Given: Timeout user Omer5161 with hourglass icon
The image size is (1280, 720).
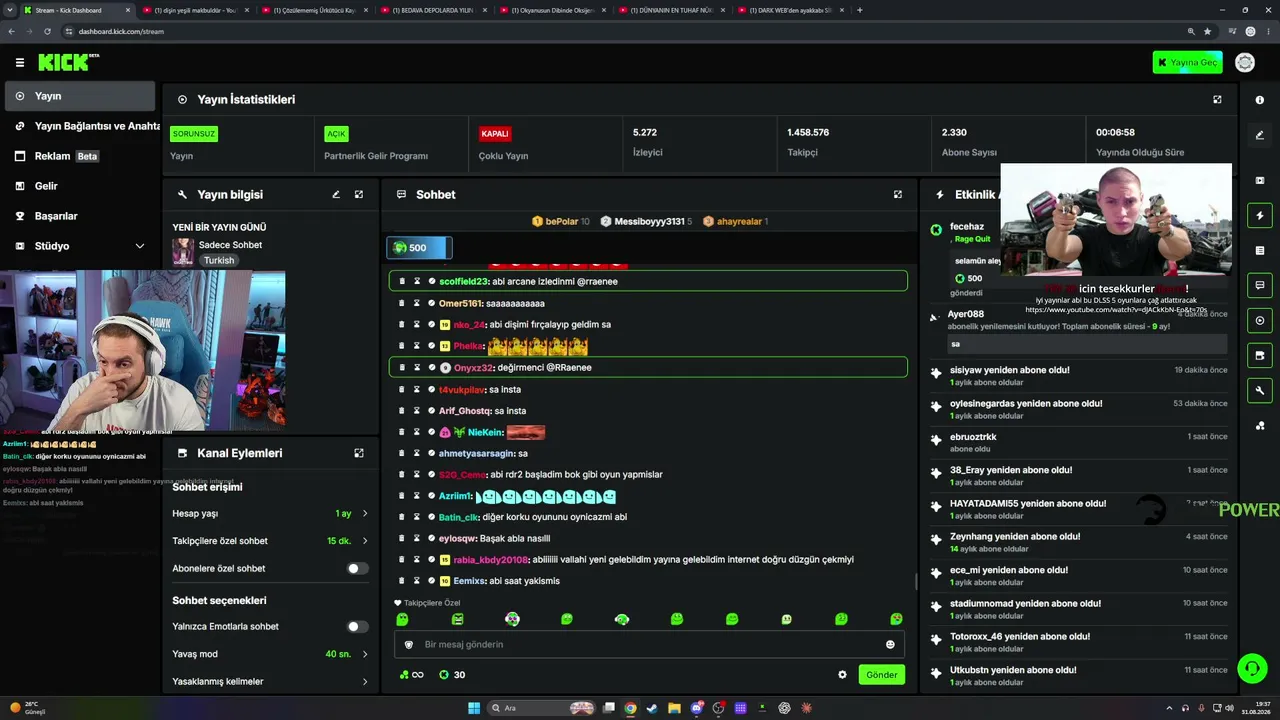Looking at the screenshot, I should point(417,303).
